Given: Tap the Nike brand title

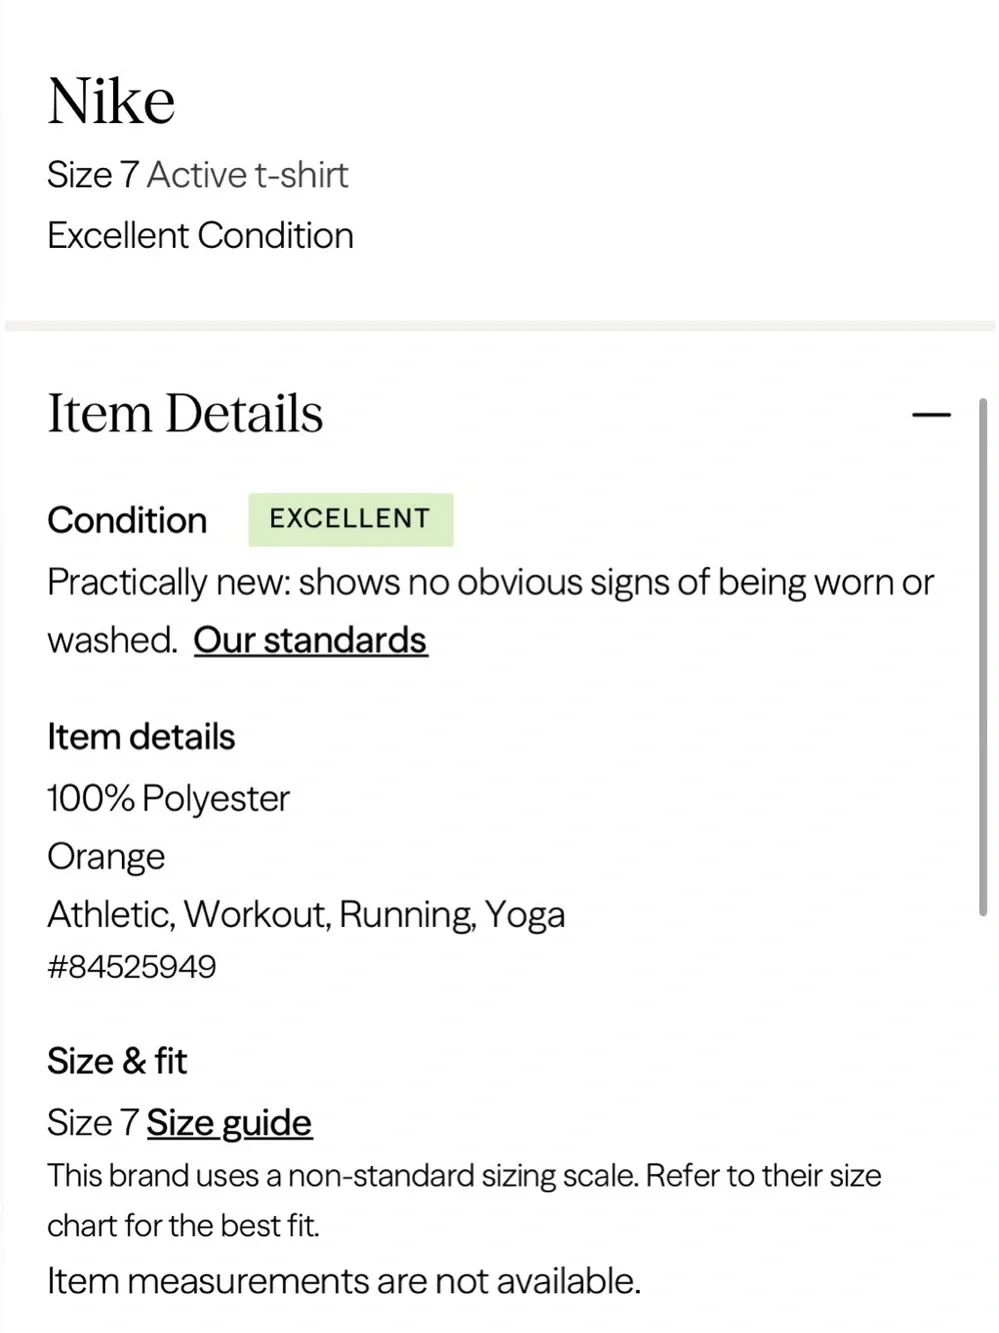Looking at the screenshot, I should (x=111, y=101).
